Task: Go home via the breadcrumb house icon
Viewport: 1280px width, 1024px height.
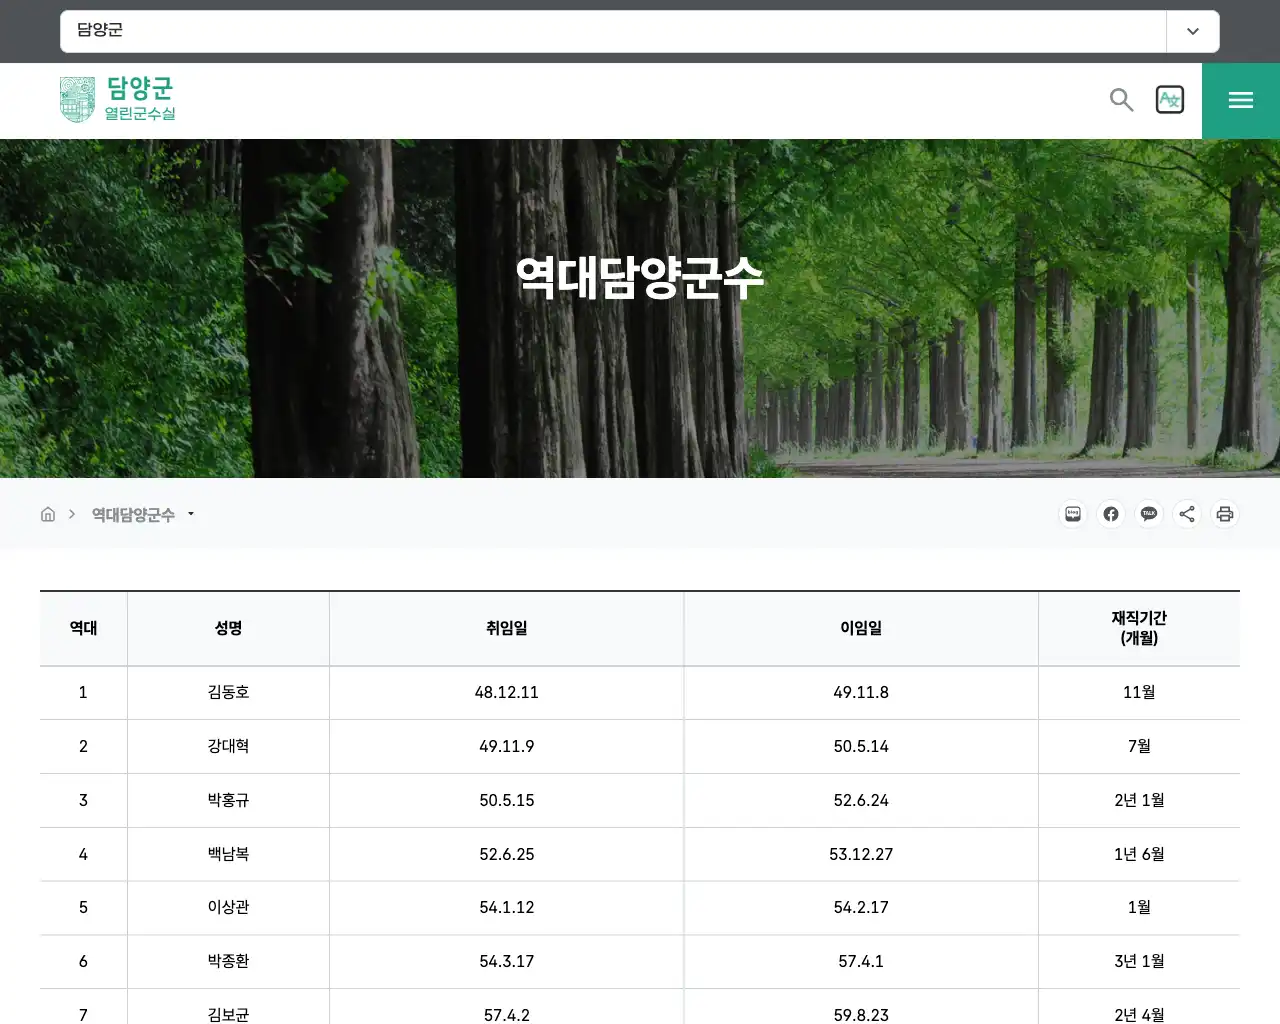Action: point(47,513)
